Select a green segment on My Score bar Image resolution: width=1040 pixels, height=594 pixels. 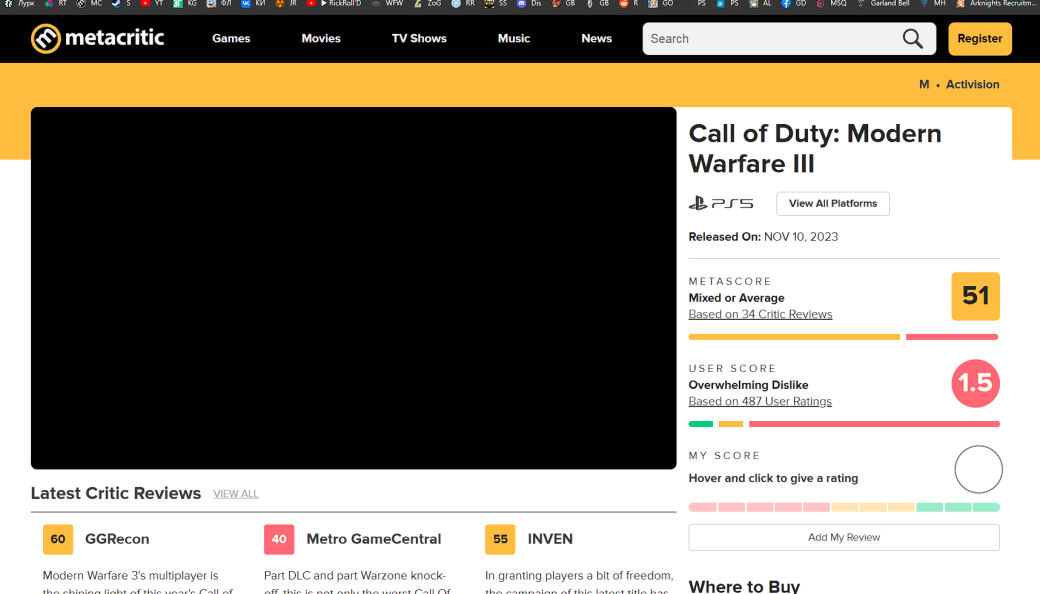click(x=958, y=507)
